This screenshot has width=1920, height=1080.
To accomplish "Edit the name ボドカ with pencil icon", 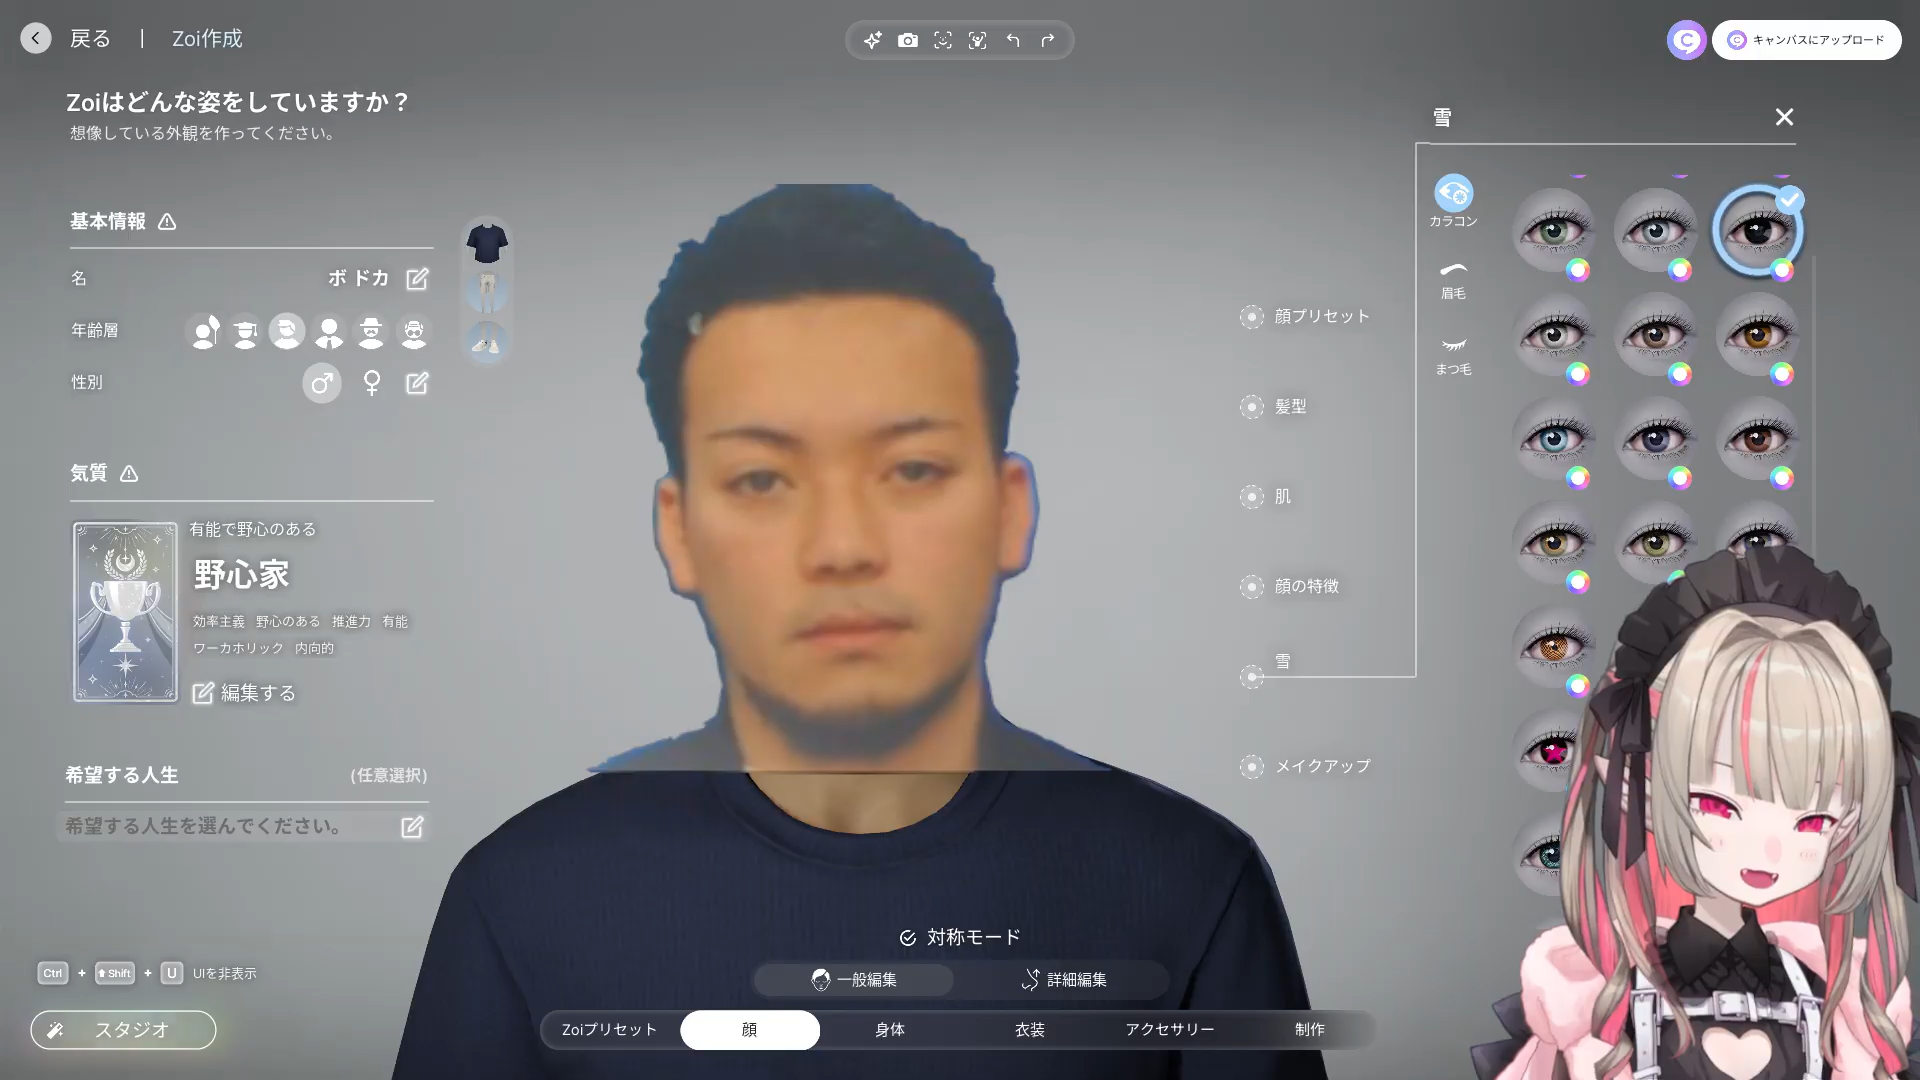I will [418, 279].
